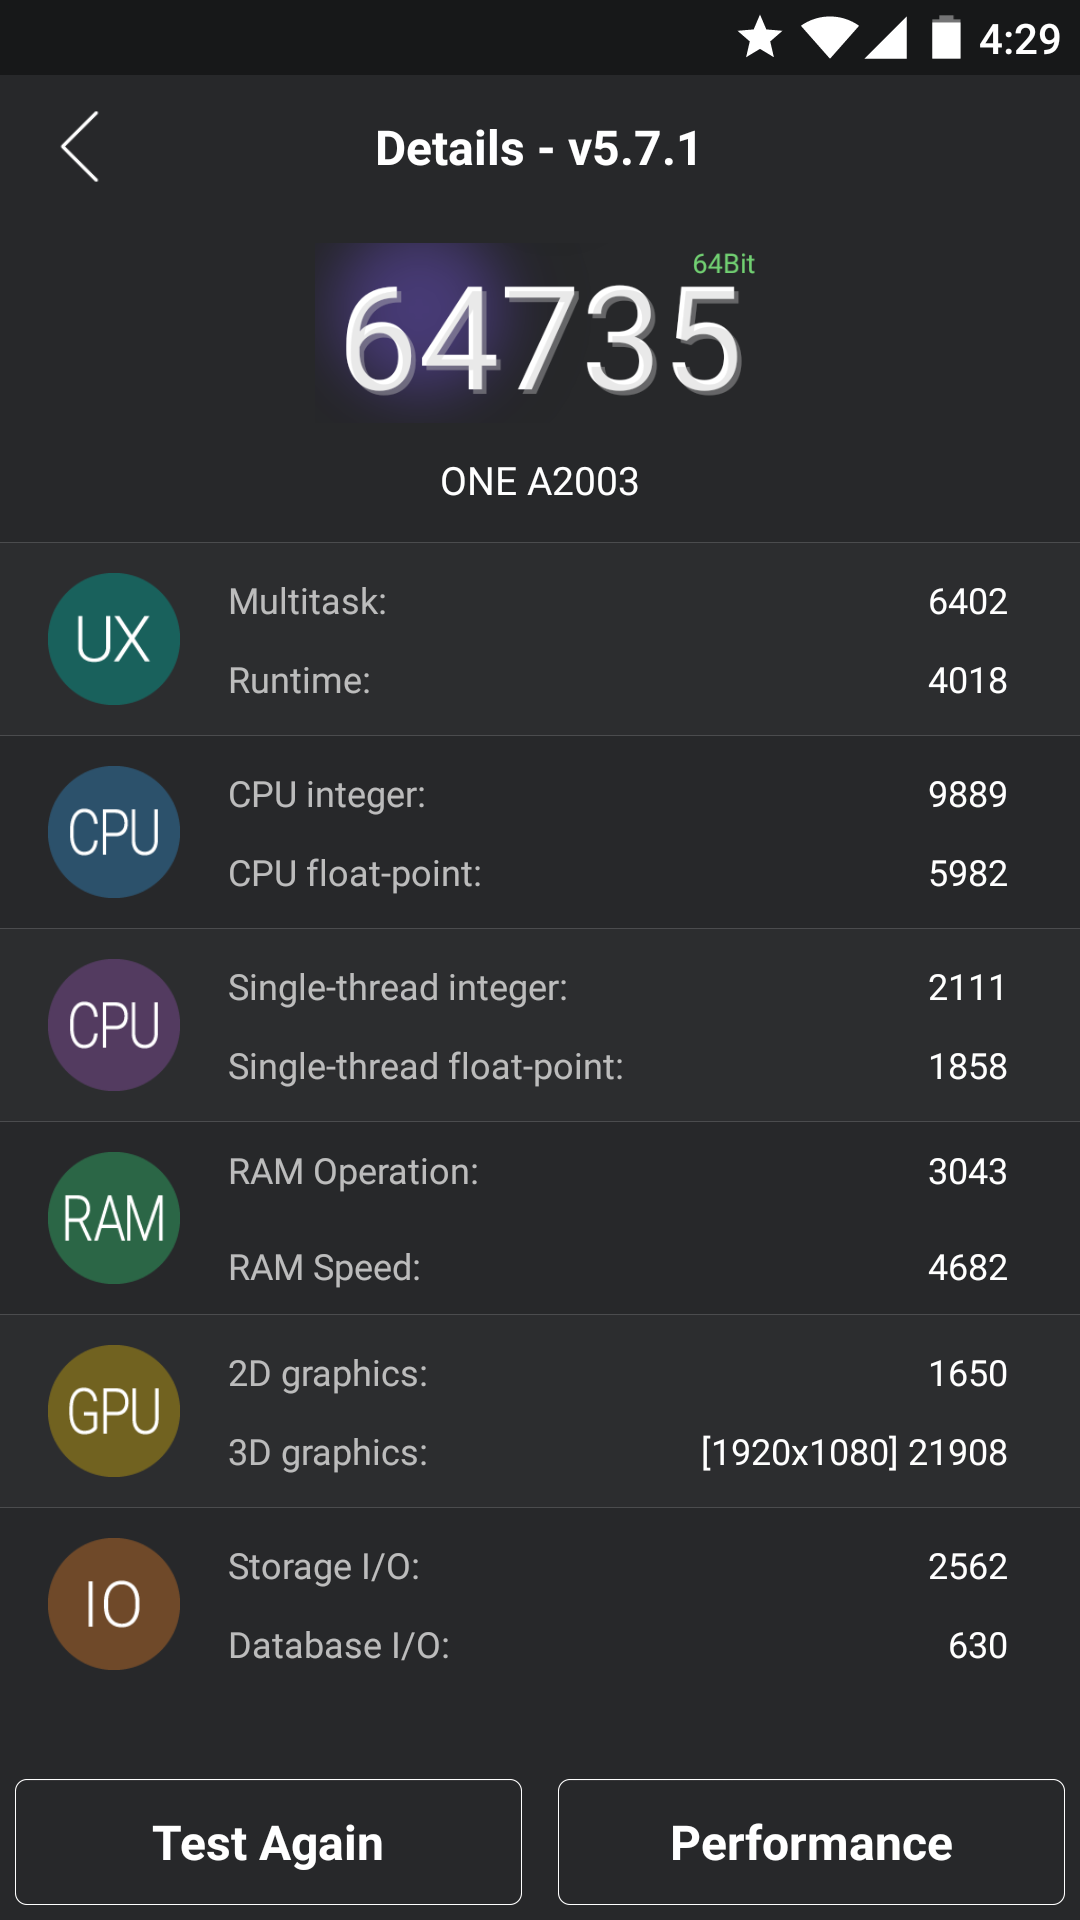This screenshot has height=1920, width=1080.
Task: Tap the teal UX category icon
Action: [x=114, y=639]
